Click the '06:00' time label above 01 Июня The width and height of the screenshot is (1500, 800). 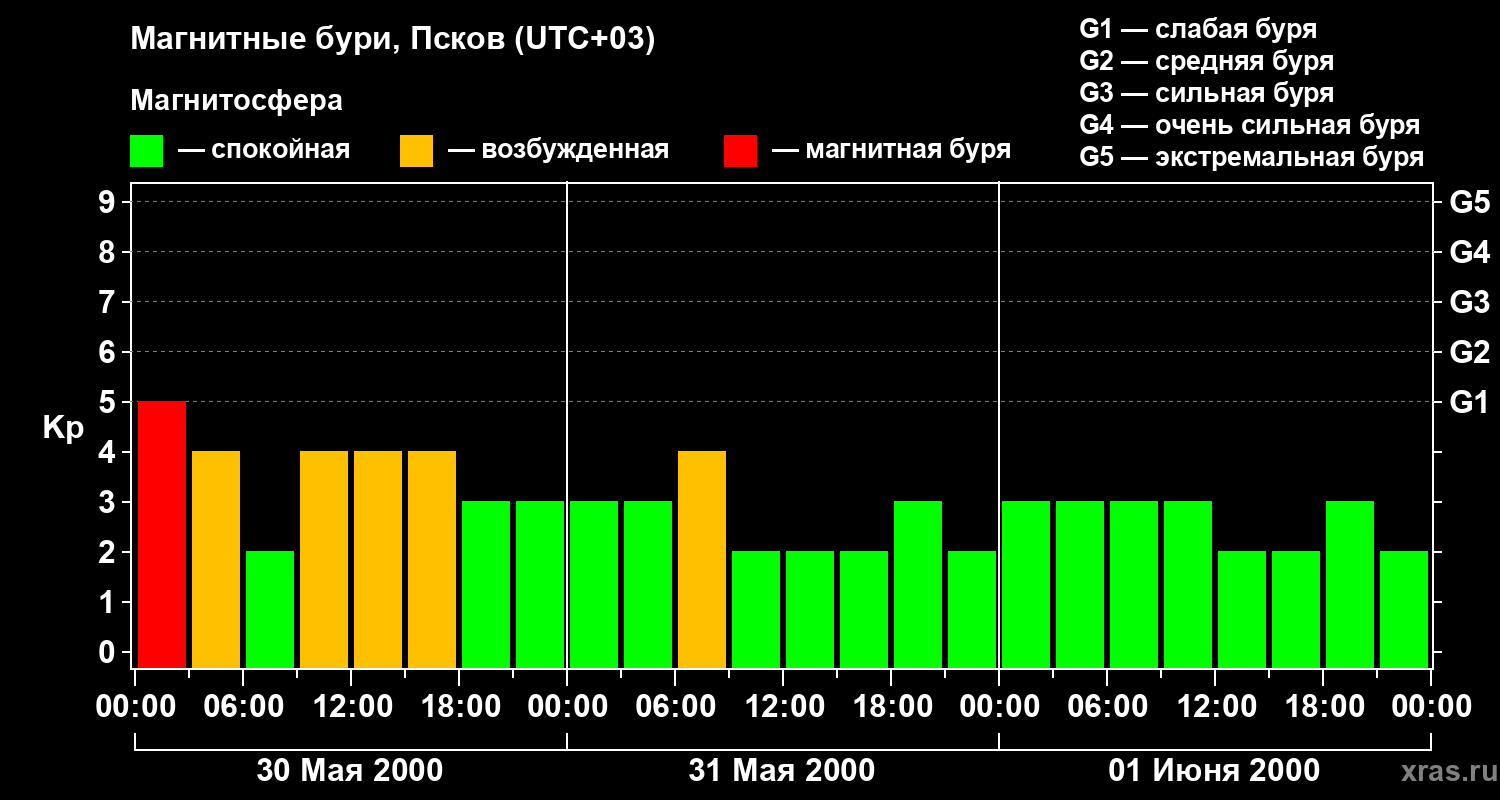point(1108,707)
